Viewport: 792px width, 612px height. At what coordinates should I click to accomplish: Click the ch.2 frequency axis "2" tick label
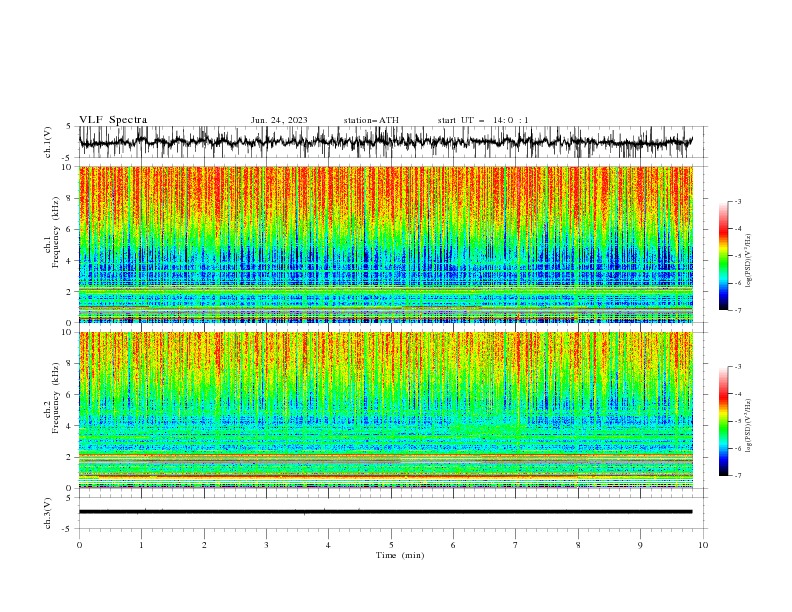click(70, 457)
